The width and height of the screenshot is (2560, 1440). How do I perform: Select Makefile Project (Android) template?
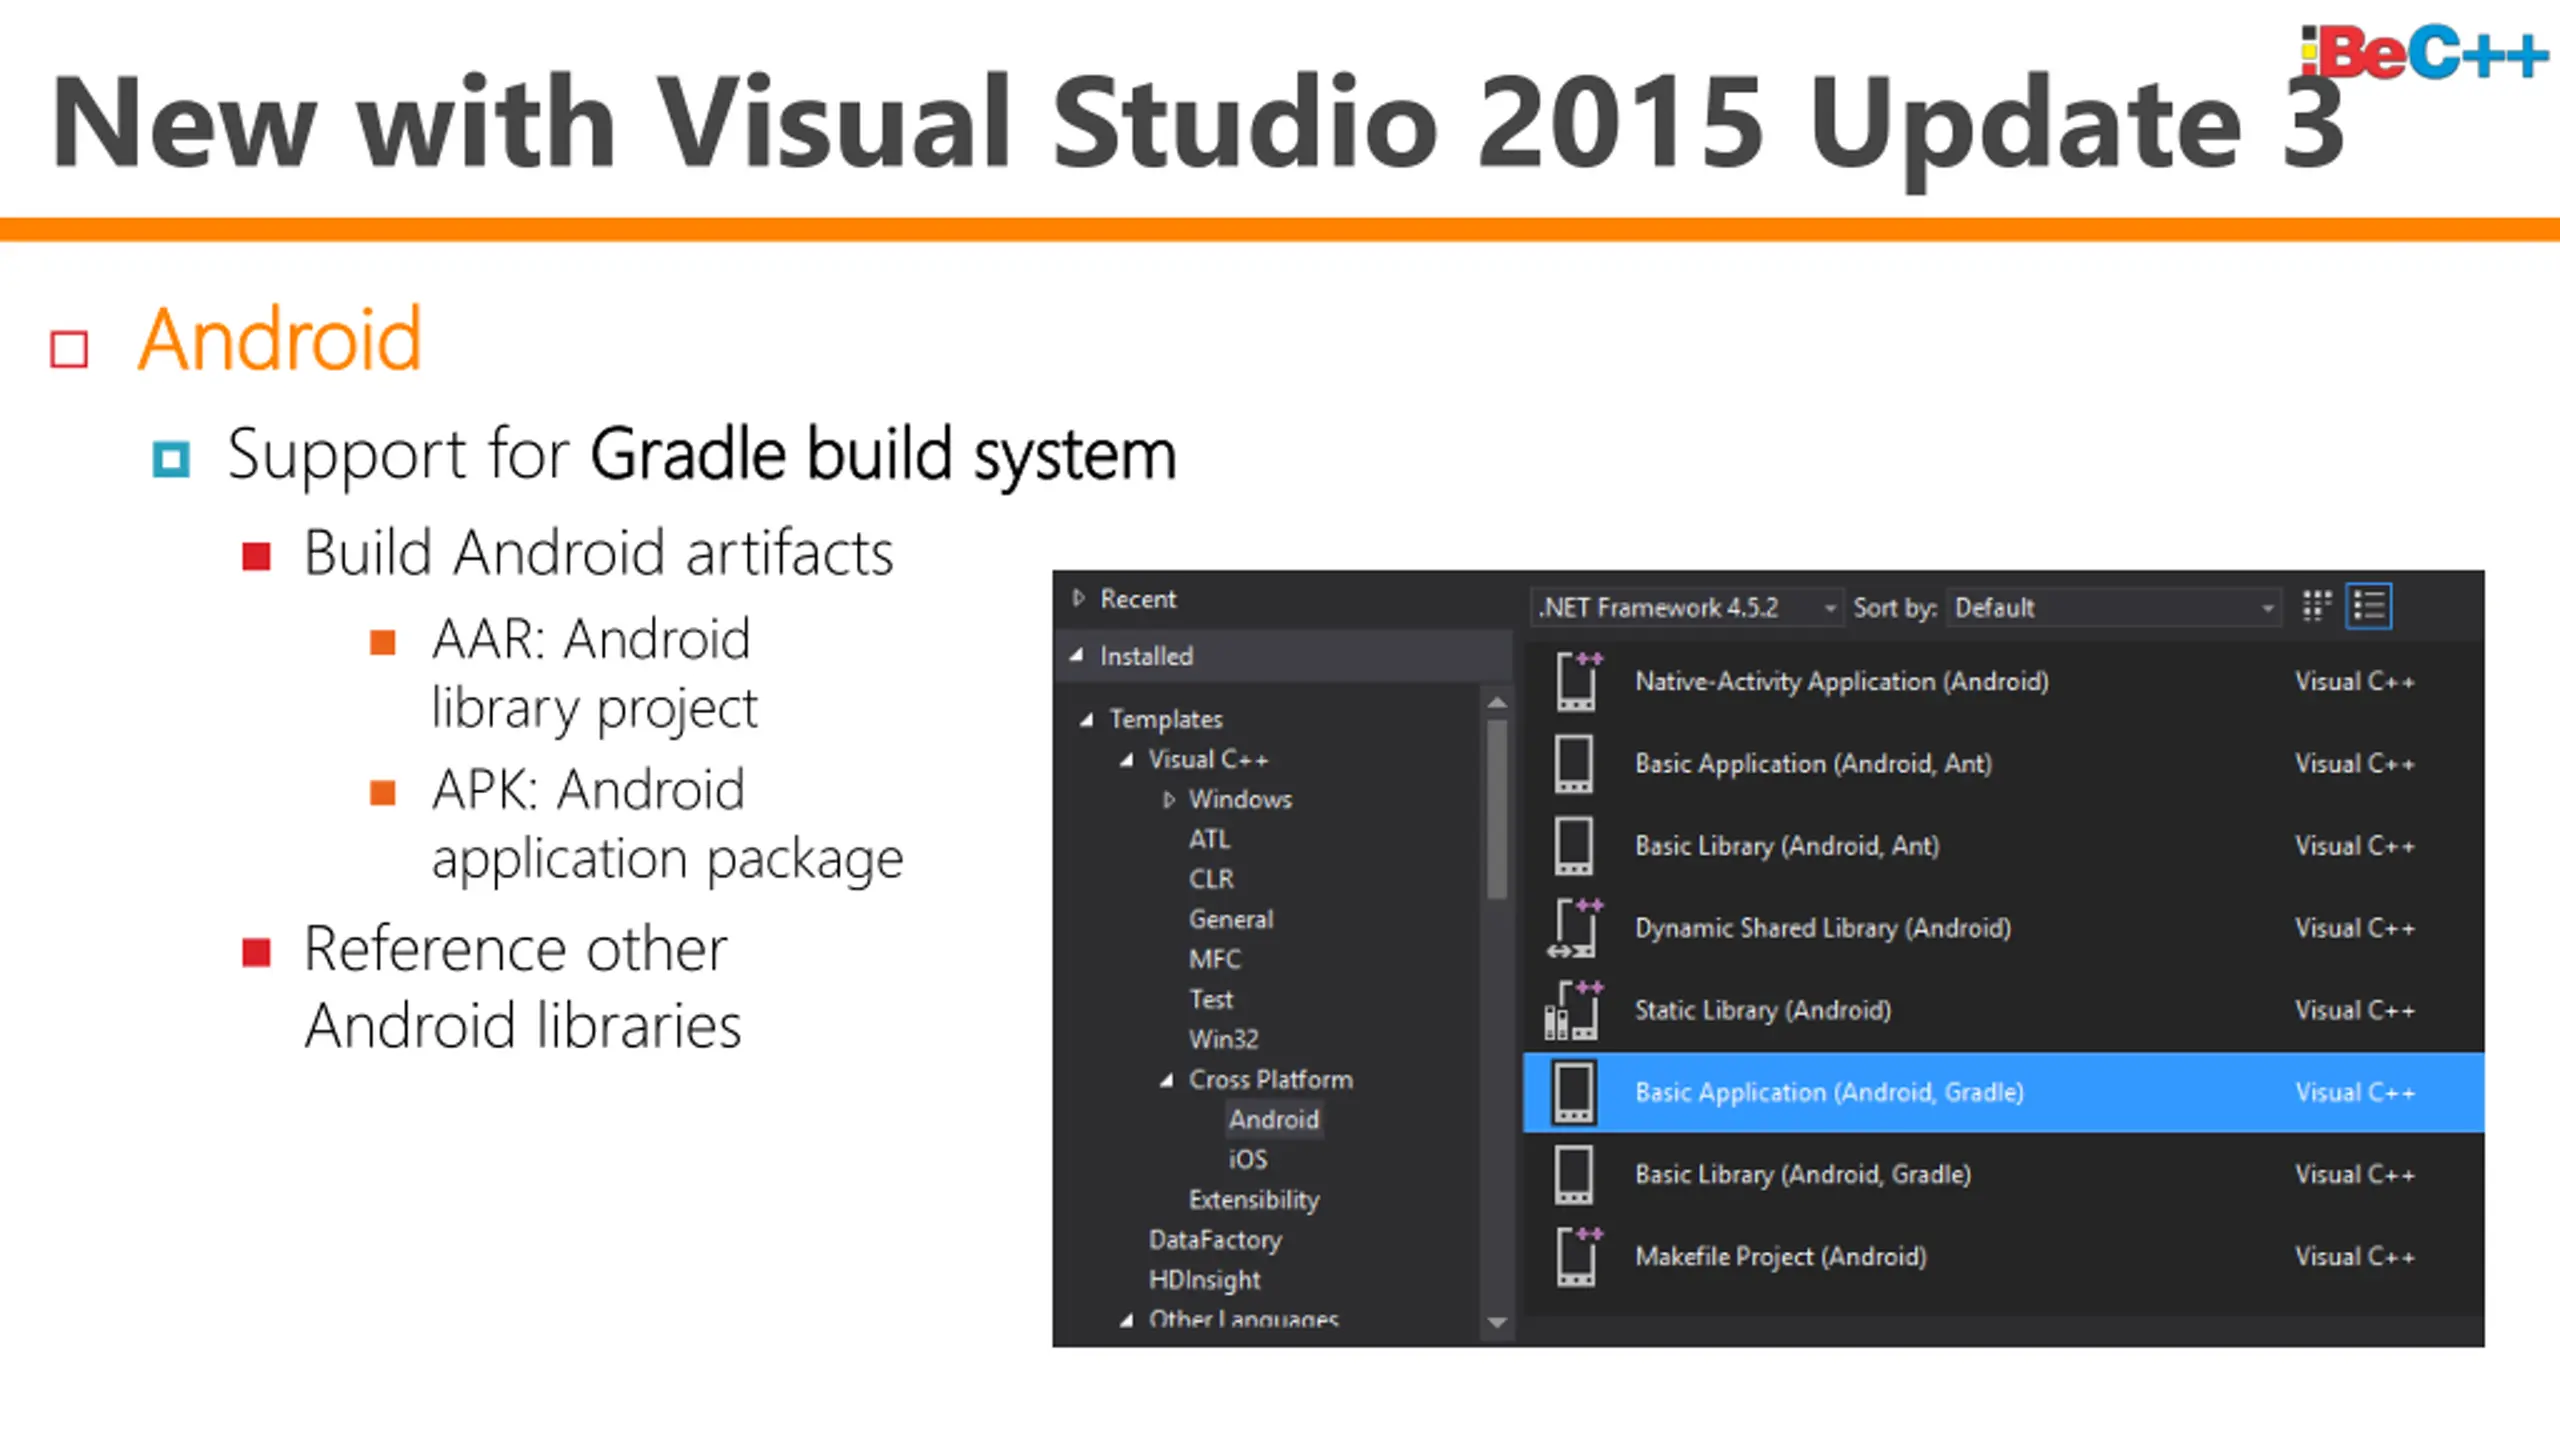(x=2003, y=1256)
